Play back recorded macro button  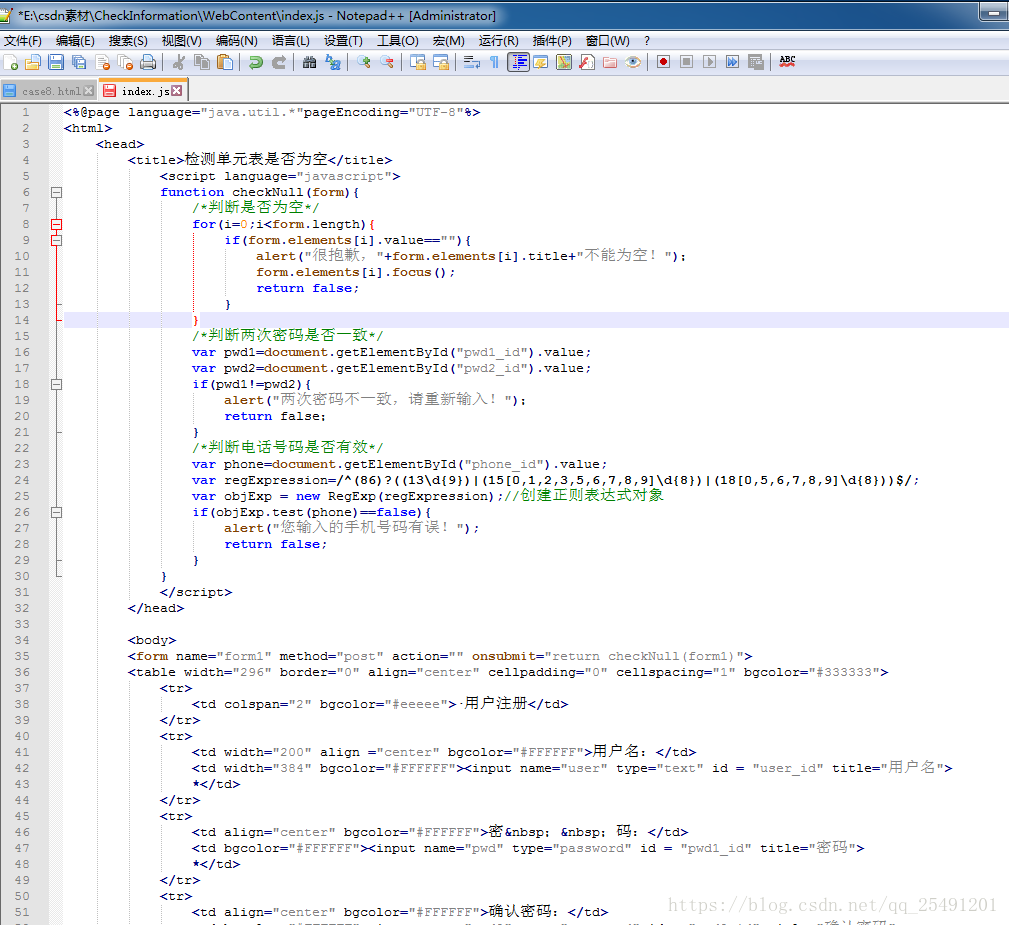coord(710,62)
